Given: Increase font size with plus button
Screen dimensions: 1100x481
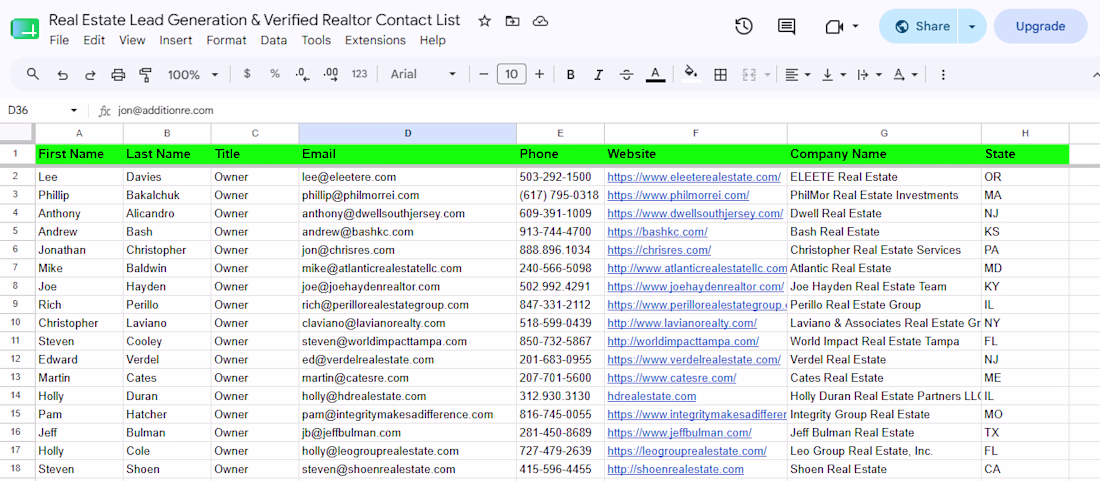Looking at the screenshot, I should [x=539, y=74].
